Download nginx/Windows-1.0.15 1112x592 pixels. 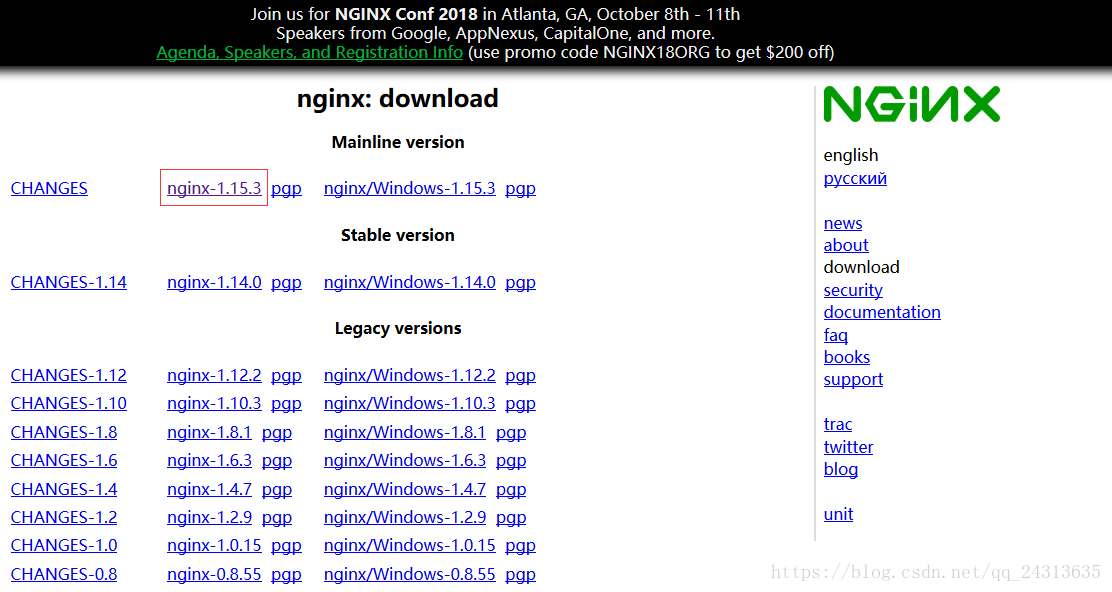click(409, 546)
